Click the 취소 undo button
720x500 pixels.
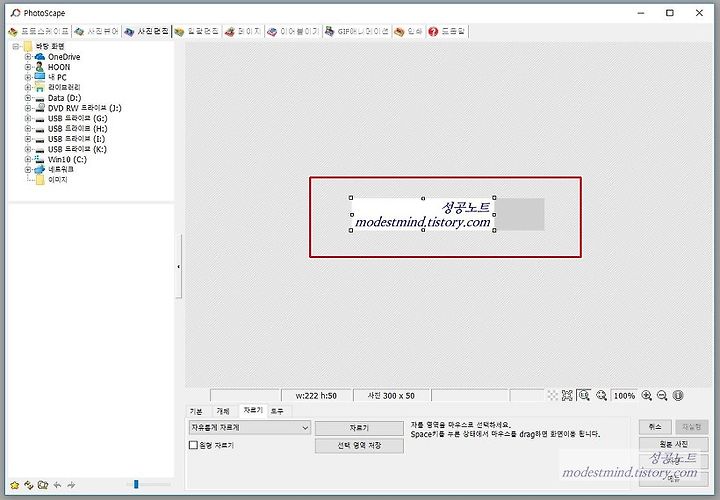[655, 427]
